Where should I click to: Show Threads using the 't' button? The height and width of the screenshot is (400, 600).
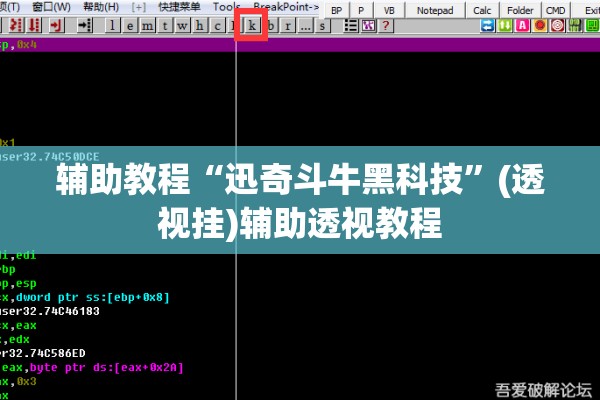(165, 26)
